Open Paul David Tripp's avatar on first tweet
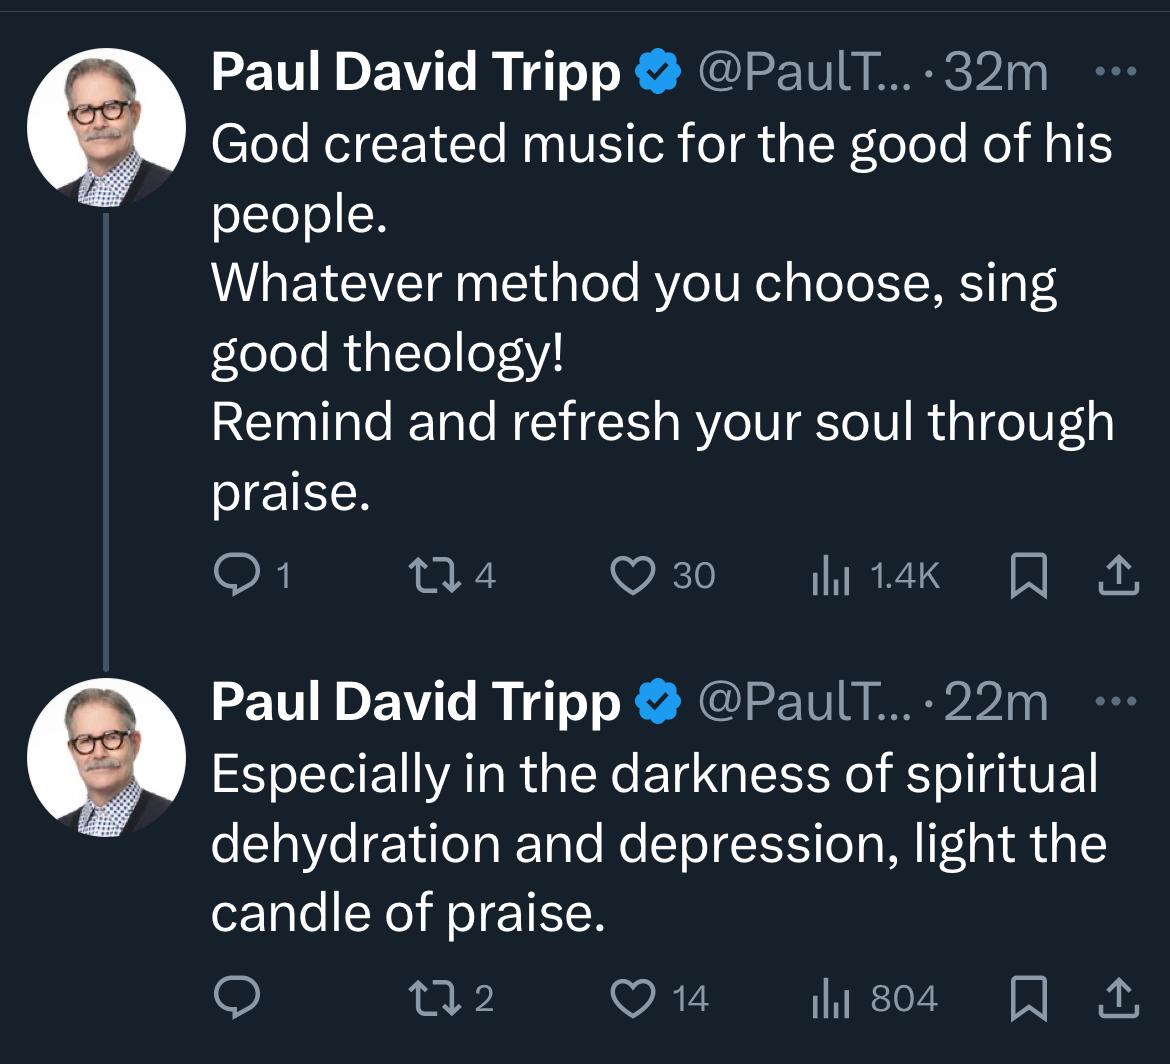1170x1064 pixels. (106, 128)
